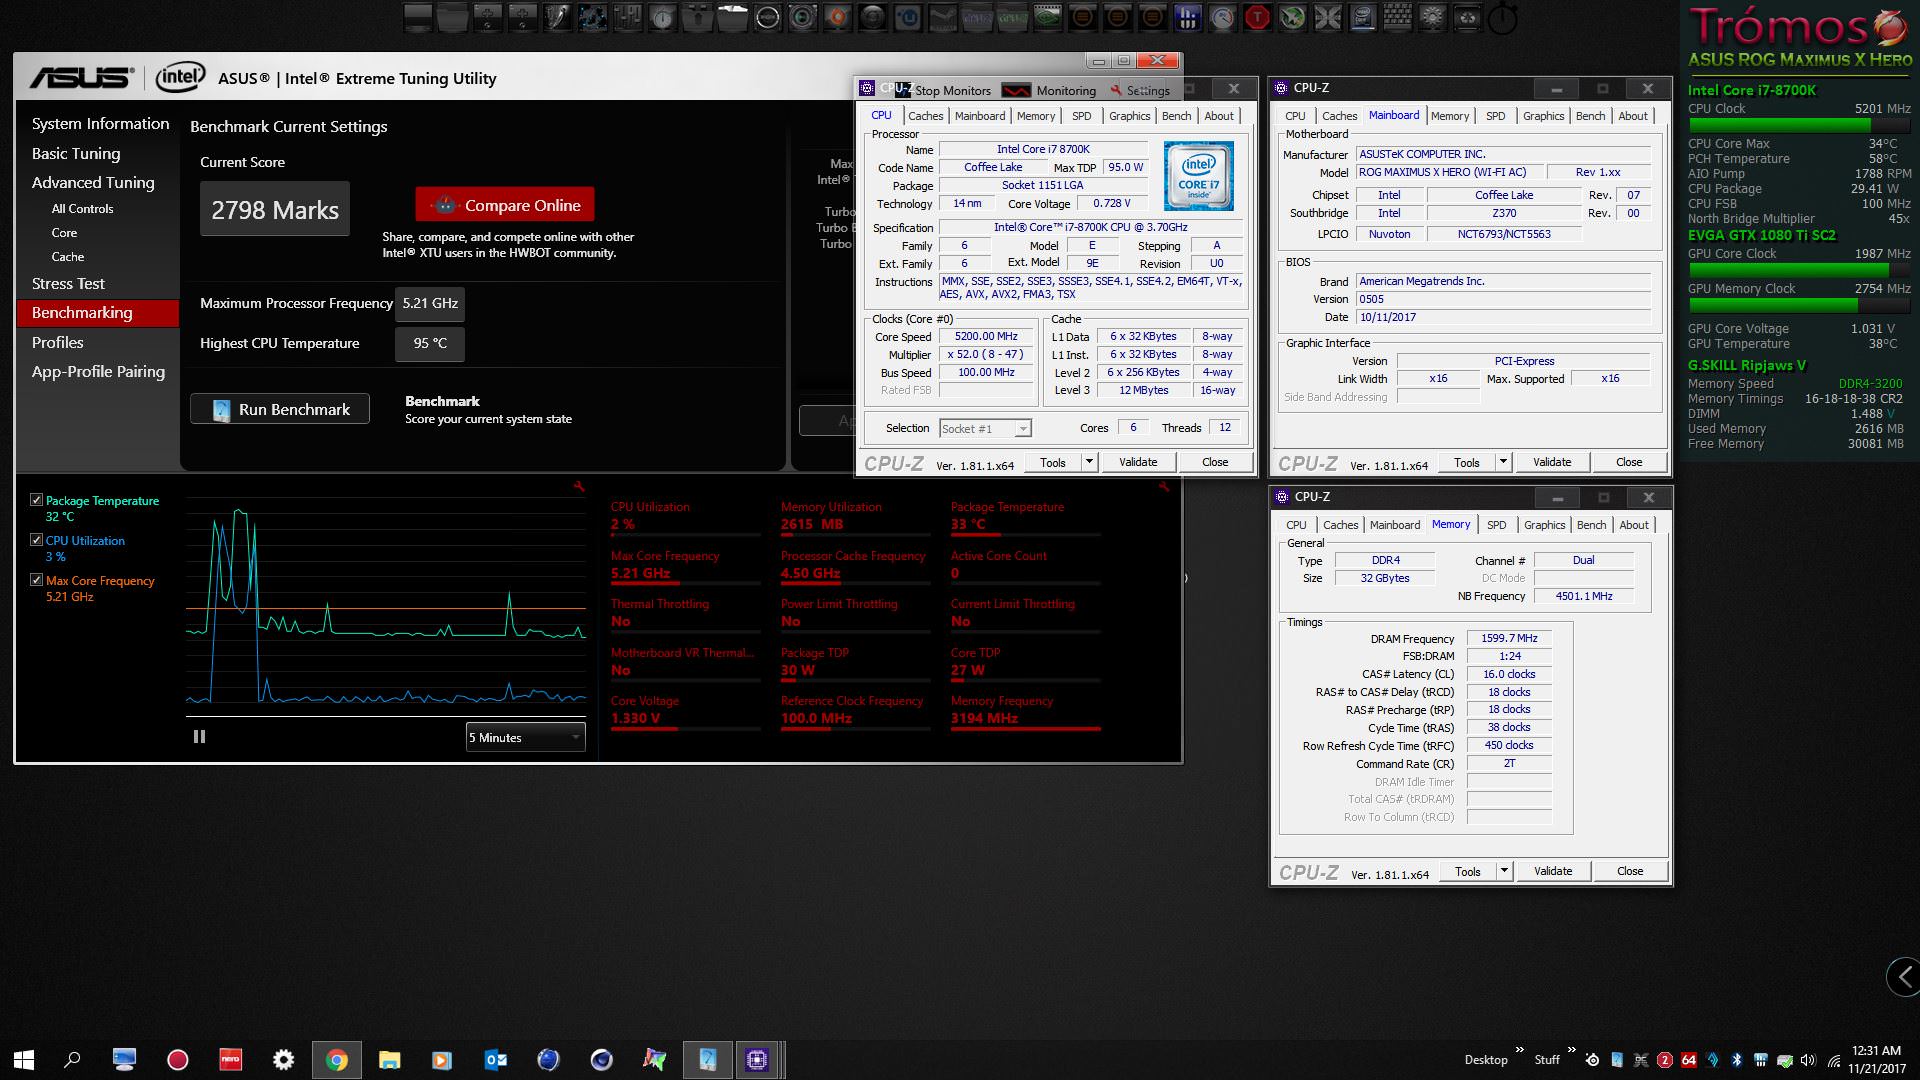Screen dimensions: 1920x1080
Task: Toggle the Max Core Frequency graph checkbox
Action: pyautogui.click(x=37, y=580)
